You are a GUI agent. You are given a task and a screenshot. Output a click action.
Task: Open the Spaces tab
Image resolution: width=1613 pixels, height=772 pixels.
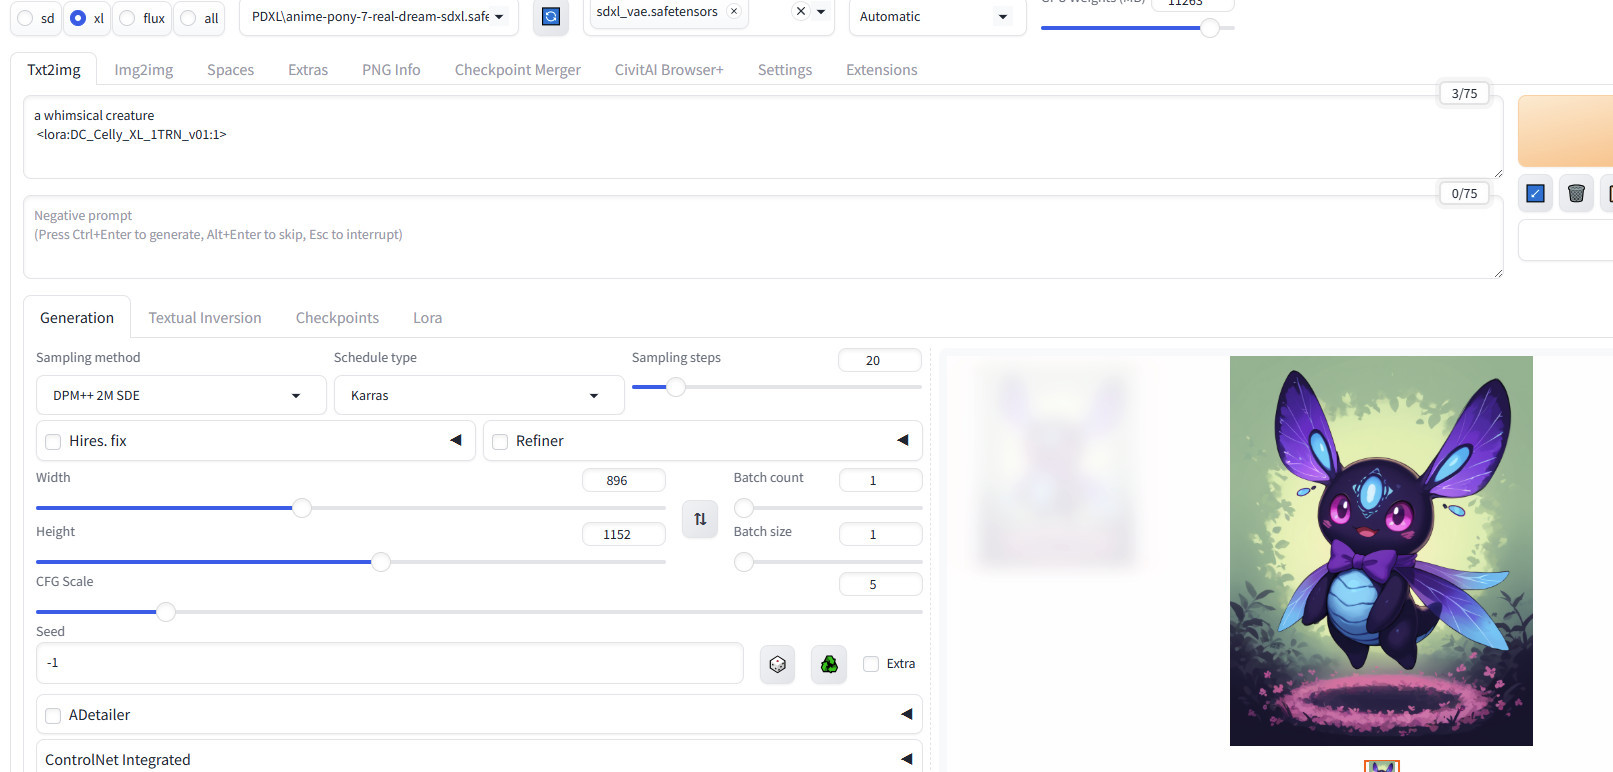[231, 70]
